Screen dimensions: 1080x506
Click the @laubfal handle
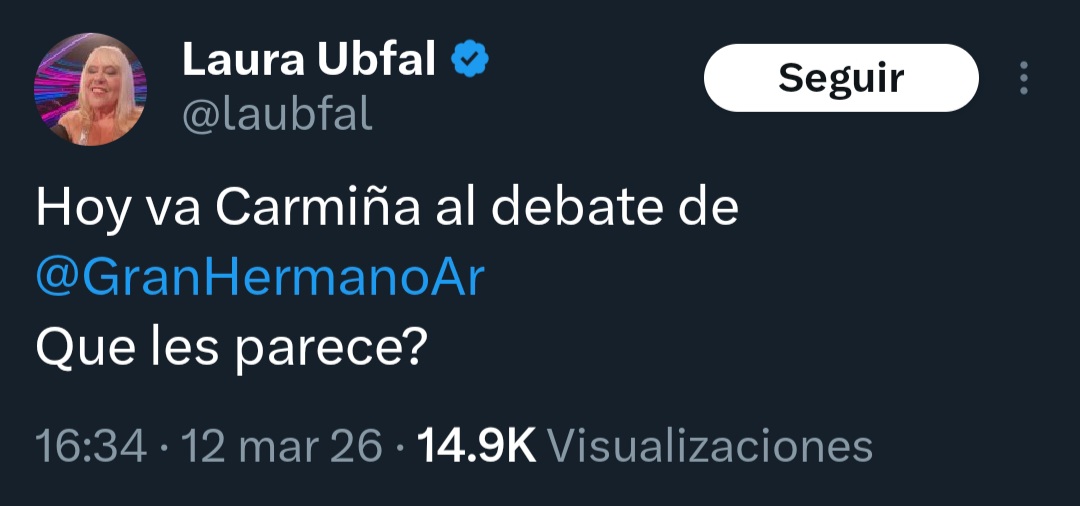pyautogui.click(x=277, y=116)
